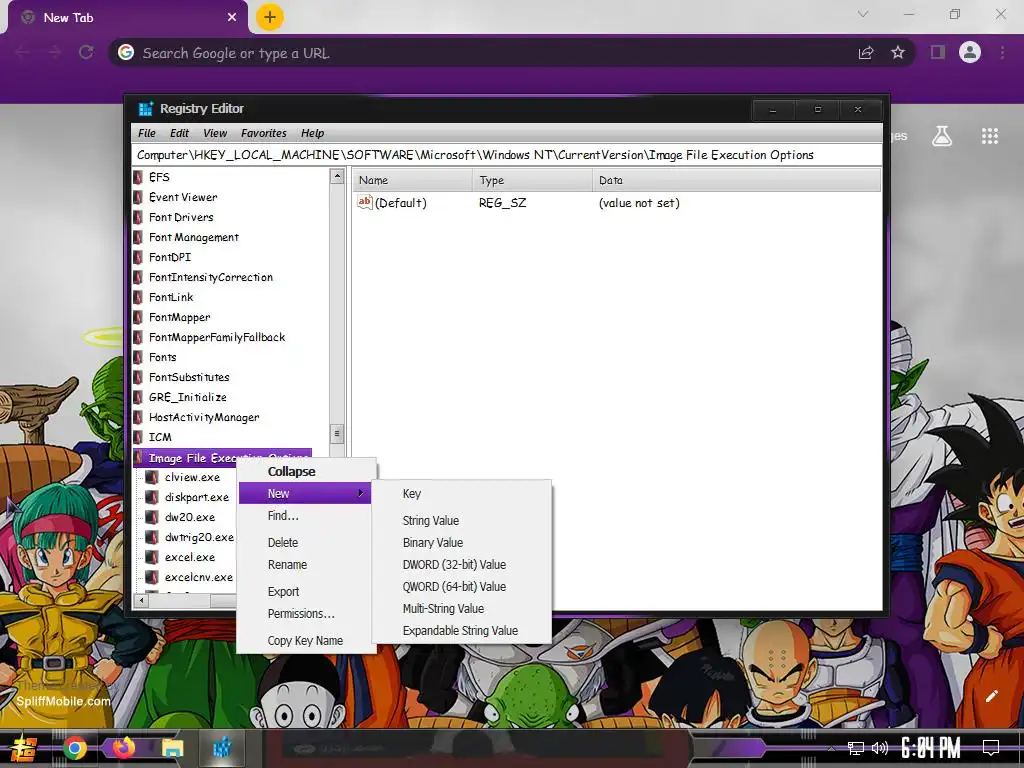Screen dimensions: 1024x768
Task: Click the Name column header
Action: [x=413, y=180]
